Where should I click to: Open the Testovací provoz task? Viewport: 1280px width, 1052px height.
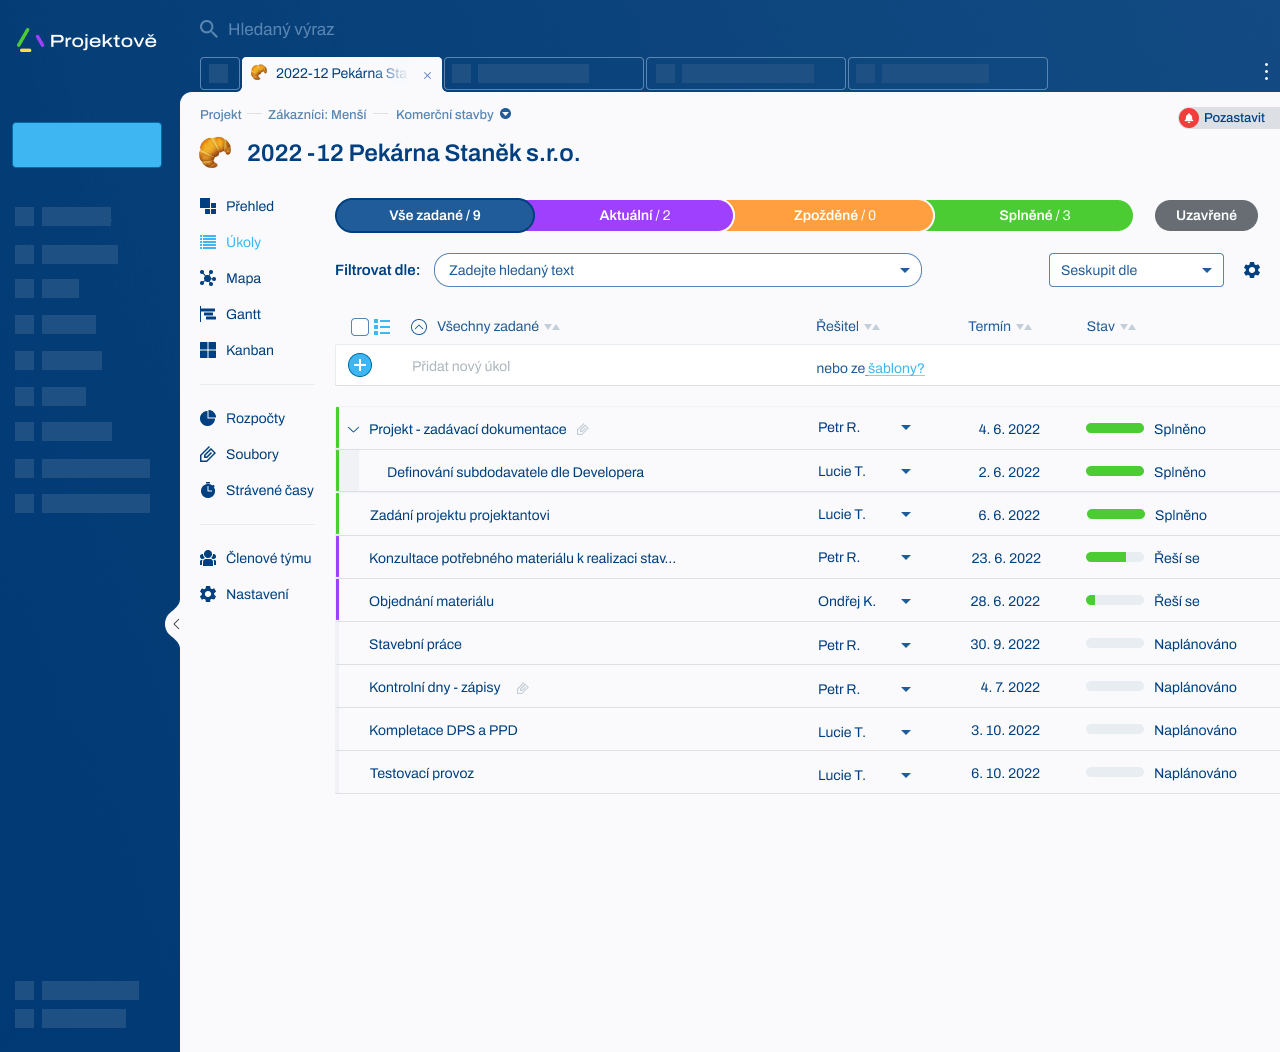coord(422,773)
